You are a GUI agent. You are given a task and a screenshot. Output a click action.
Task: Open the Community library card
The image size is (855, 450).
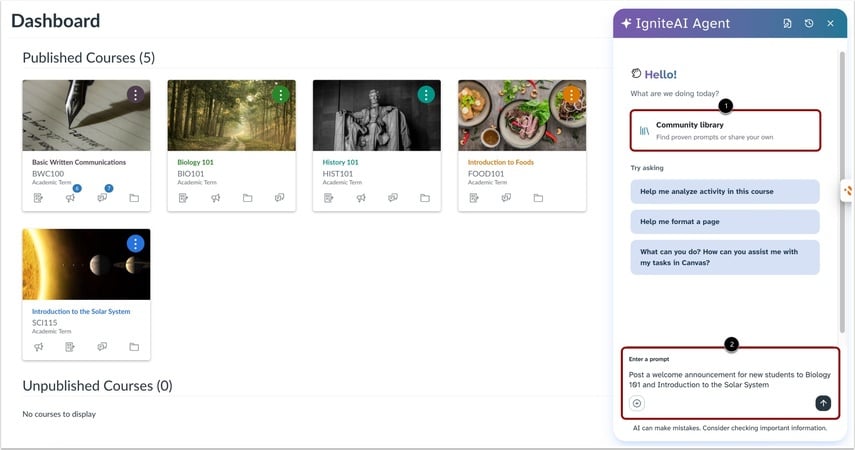click(725, 130)
